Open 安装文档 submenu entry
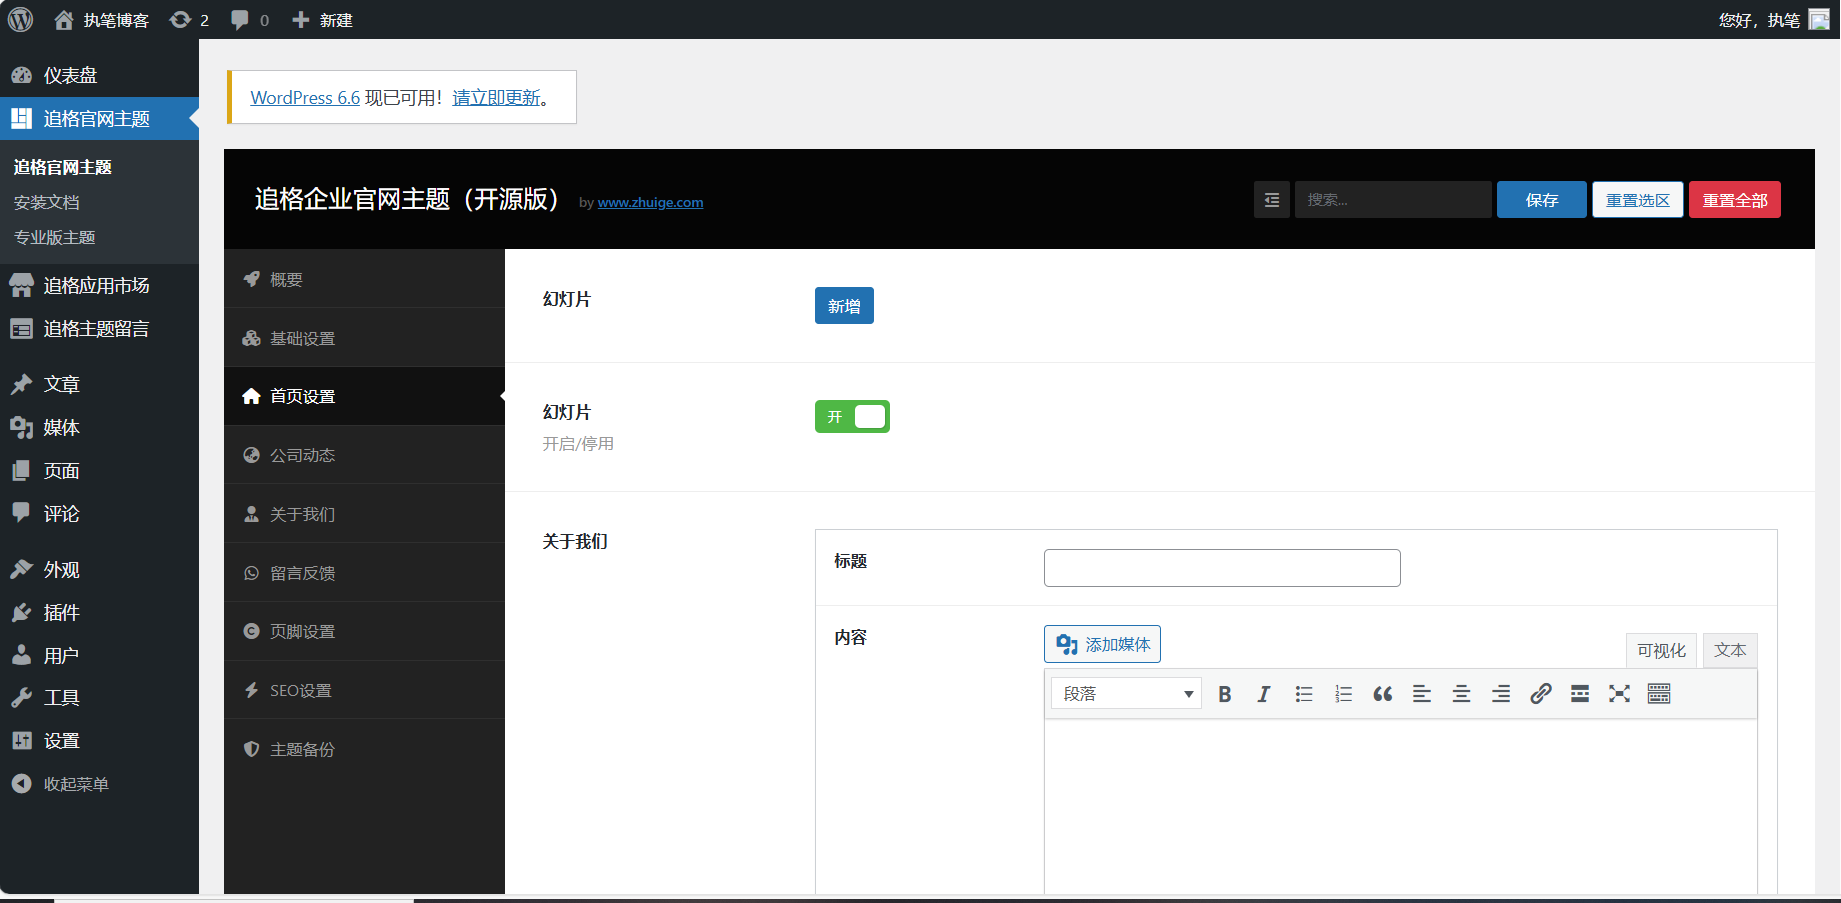This screenshot has width=1841, height=903. coord(46,202)
